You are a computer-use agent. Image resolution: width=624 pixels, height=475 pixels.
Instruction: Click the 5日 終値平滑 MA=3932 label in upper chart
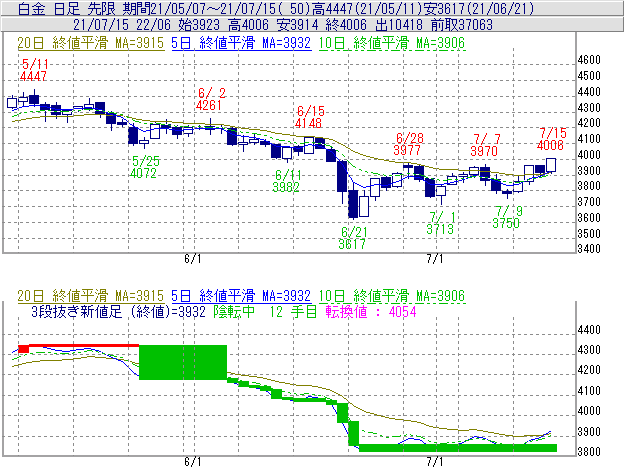(x=241, y=43)
